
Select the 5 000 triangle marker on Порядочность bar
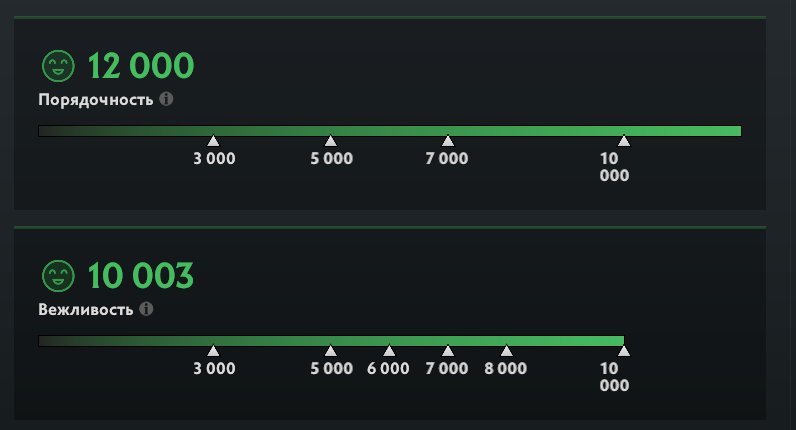click(331, 141)
